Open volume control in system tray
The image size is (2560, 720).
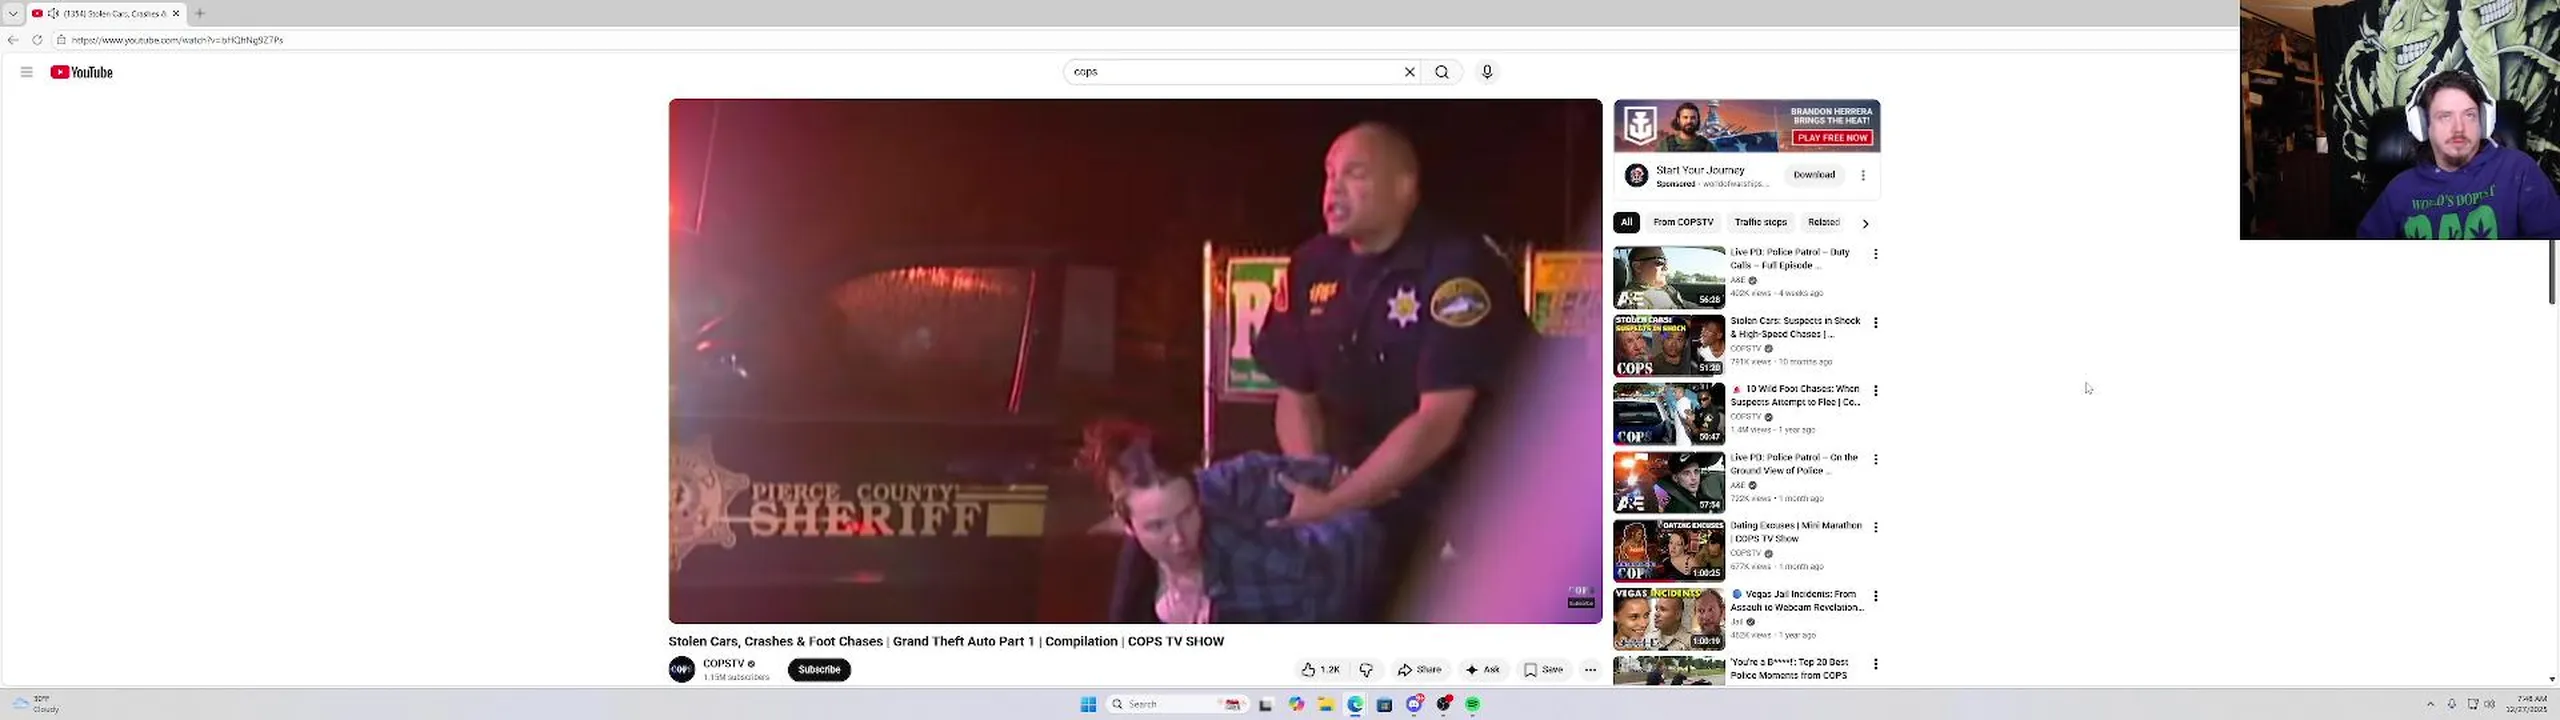point(2489,704)
